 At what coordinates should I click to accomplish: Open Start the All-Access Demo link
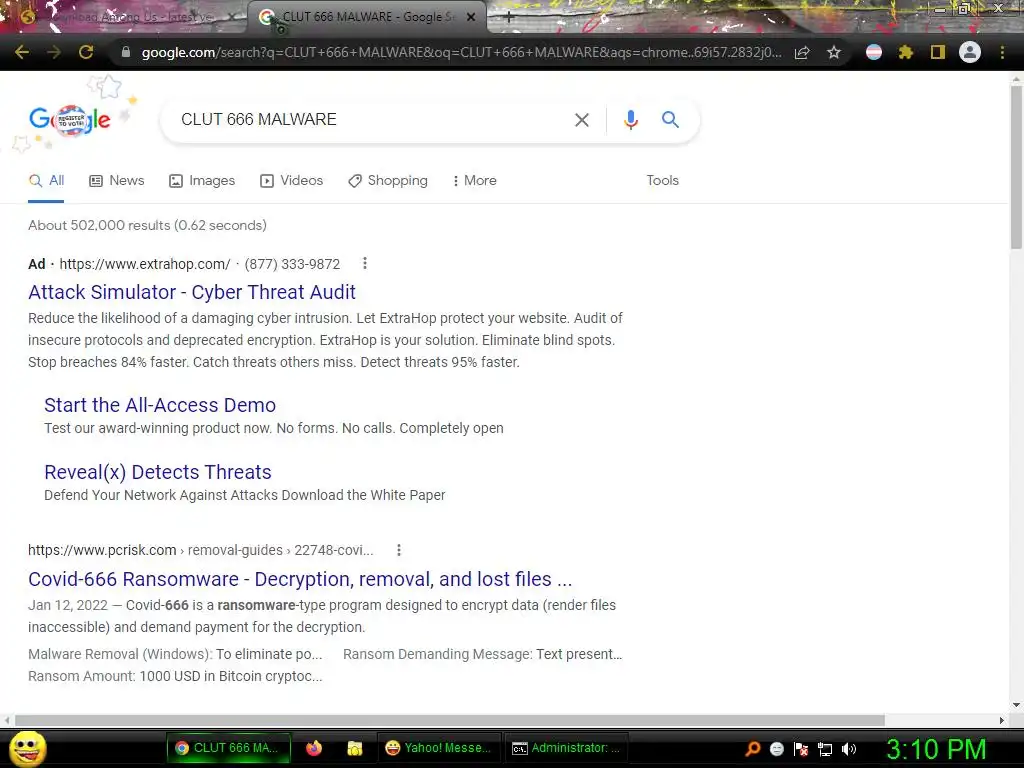click(160, 405)
